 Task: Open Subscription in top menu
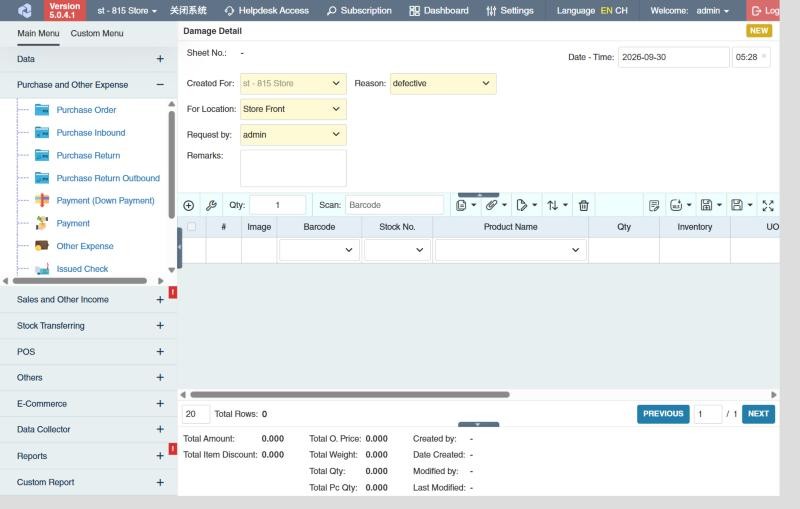point(359,10)
